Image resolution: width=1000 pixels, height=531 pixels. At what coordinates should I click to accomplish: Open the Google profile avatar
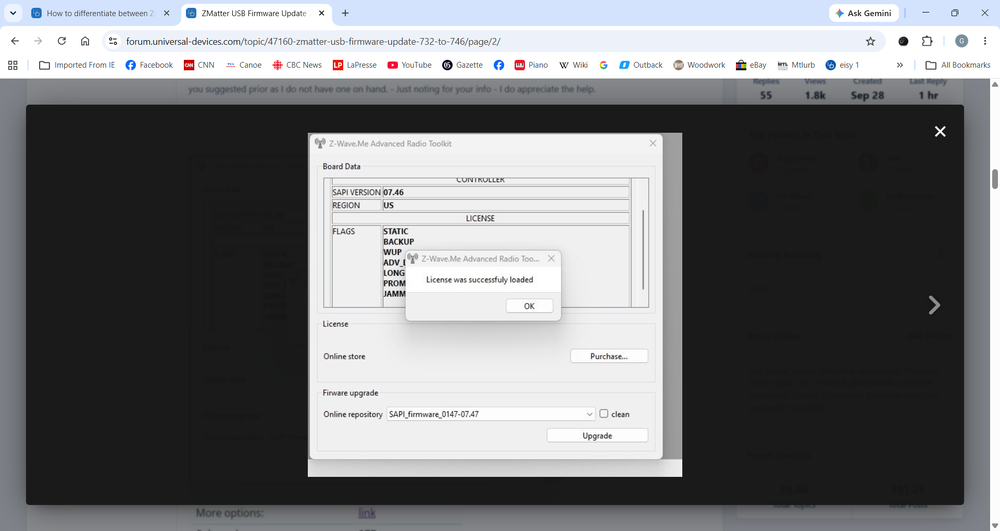click(x=962, y=41)
